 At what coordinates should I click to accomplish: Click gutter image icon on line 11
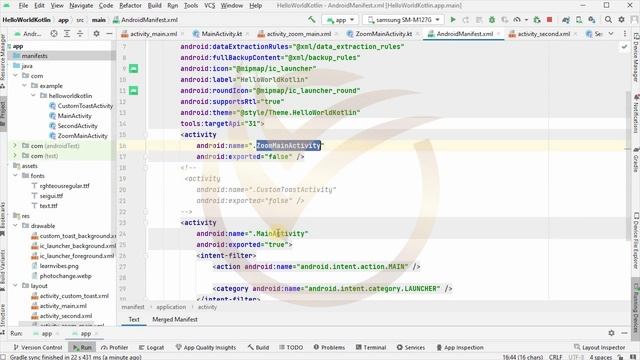[x=133, y=90]
